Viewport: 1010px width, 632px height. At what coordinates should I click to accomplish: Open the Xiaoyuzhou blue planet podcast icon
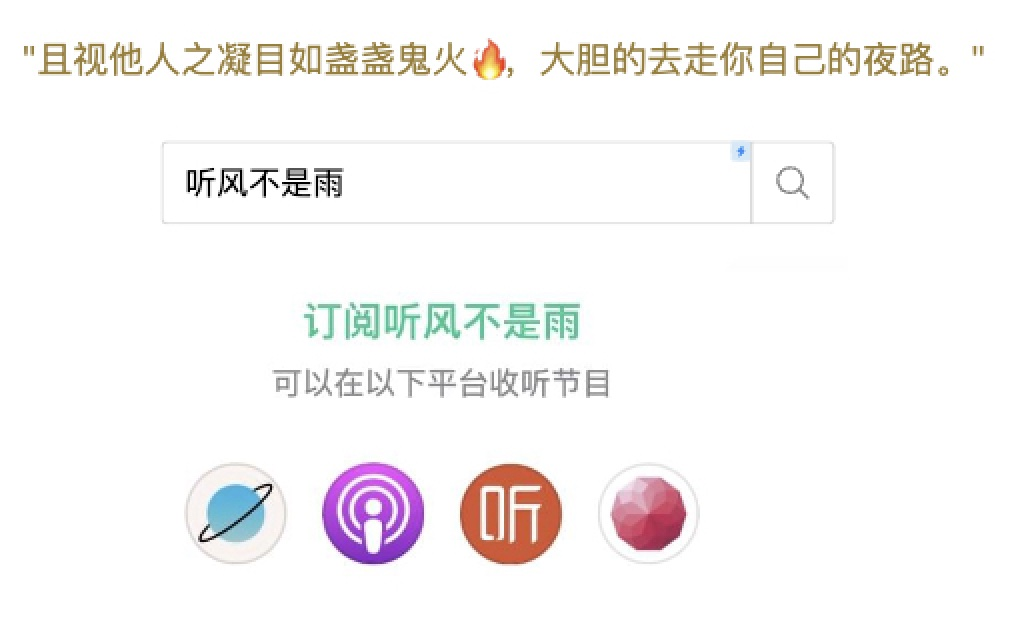tap(236, 513)
